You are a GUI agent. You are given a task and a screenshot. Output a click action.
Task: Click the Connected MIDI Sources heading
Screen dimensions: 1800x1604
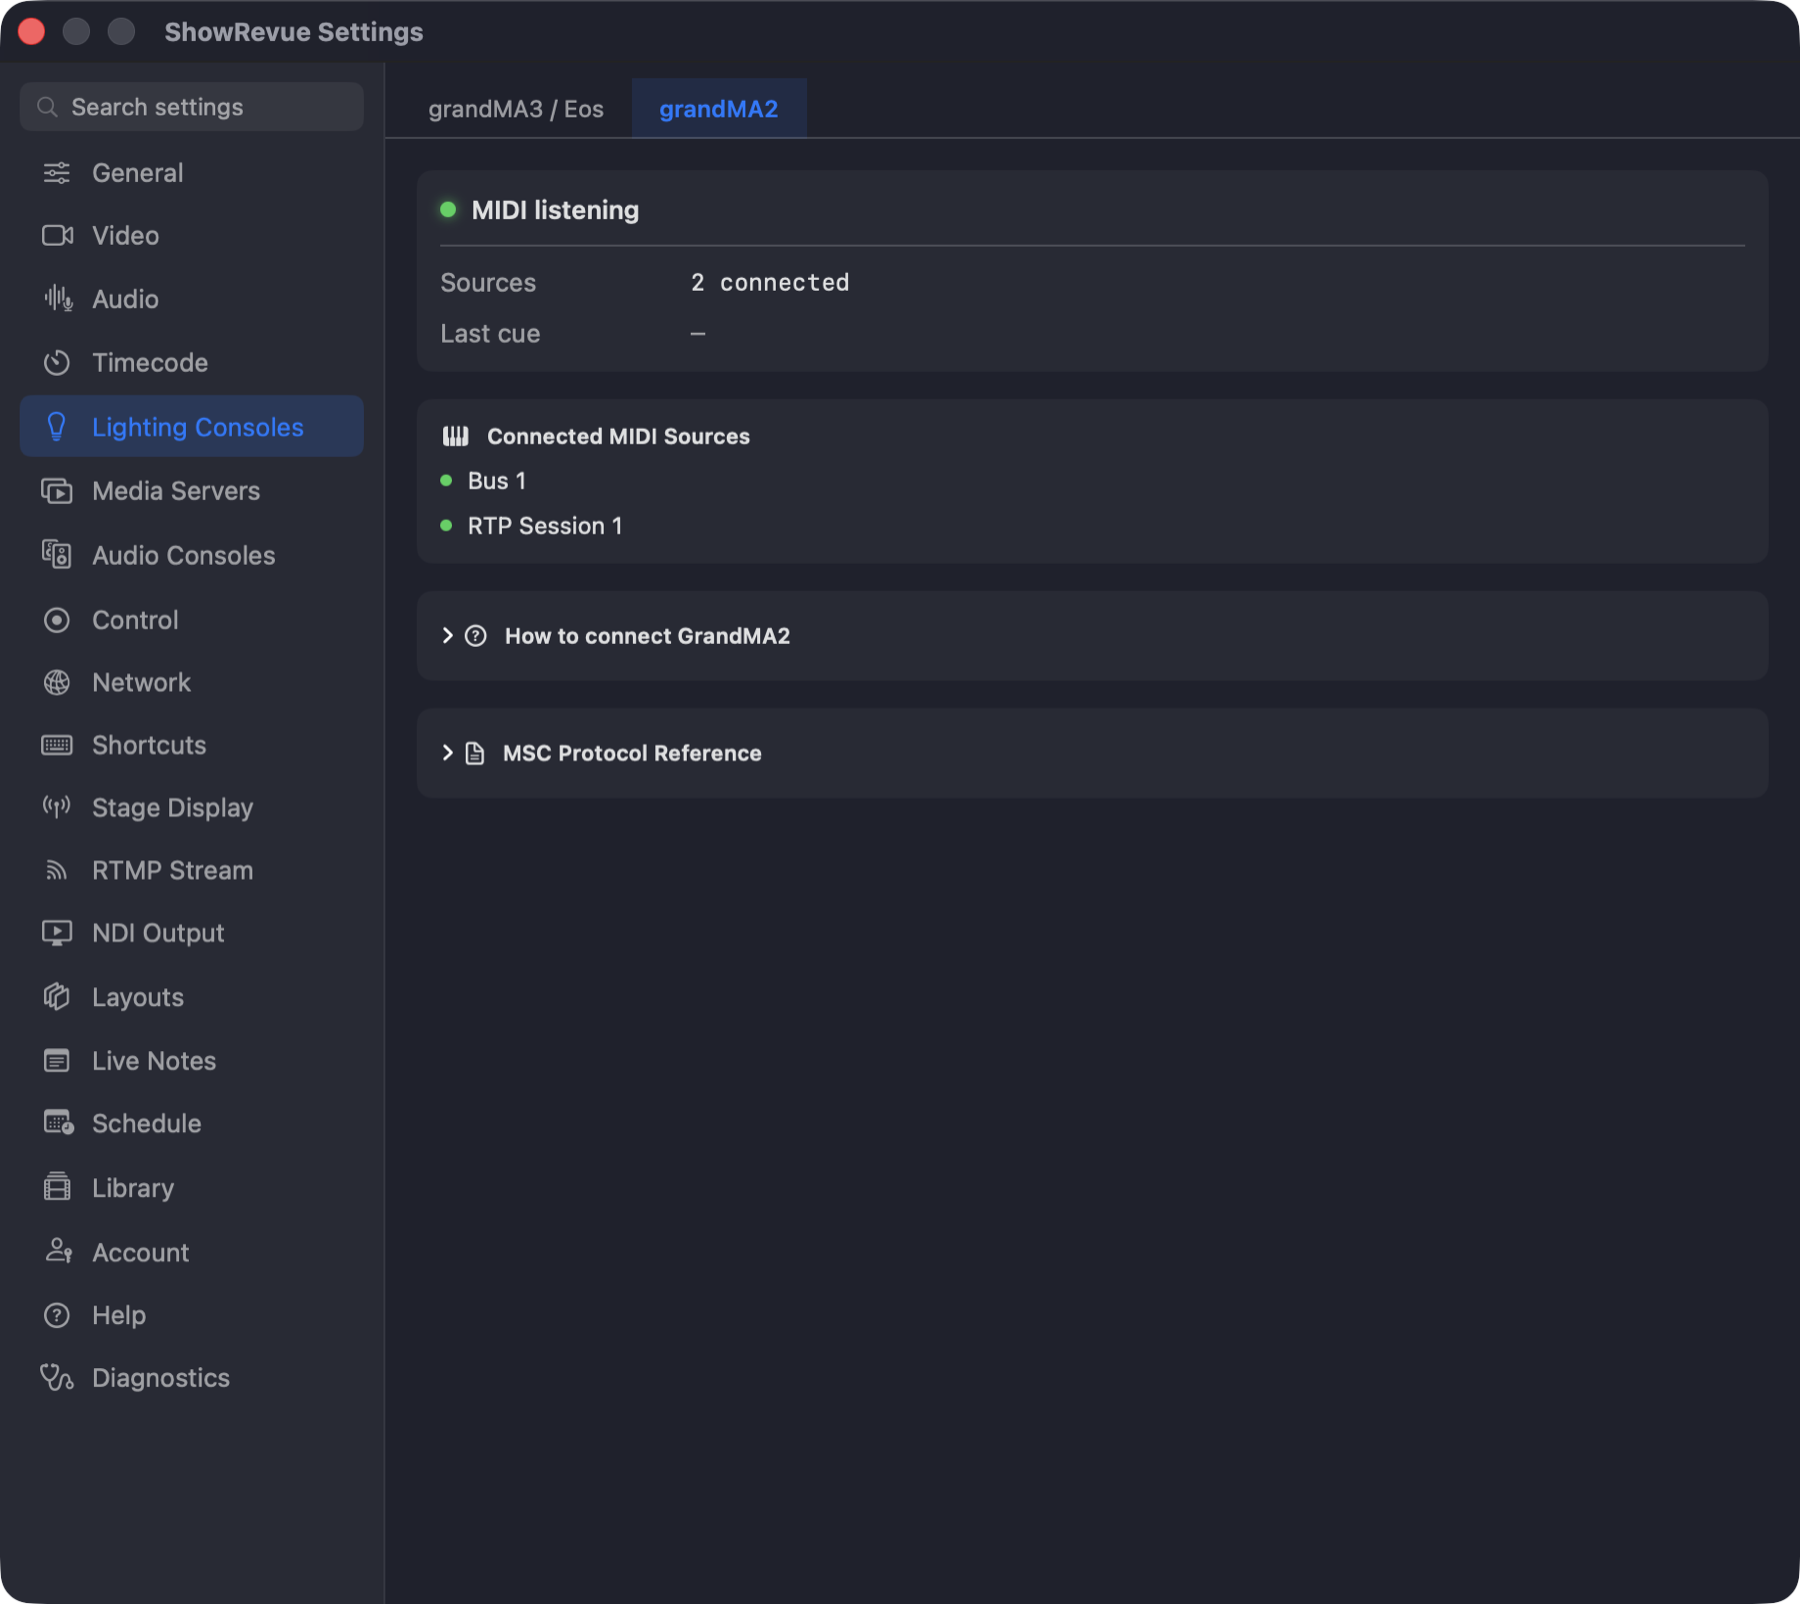click(x=618, y=436)
